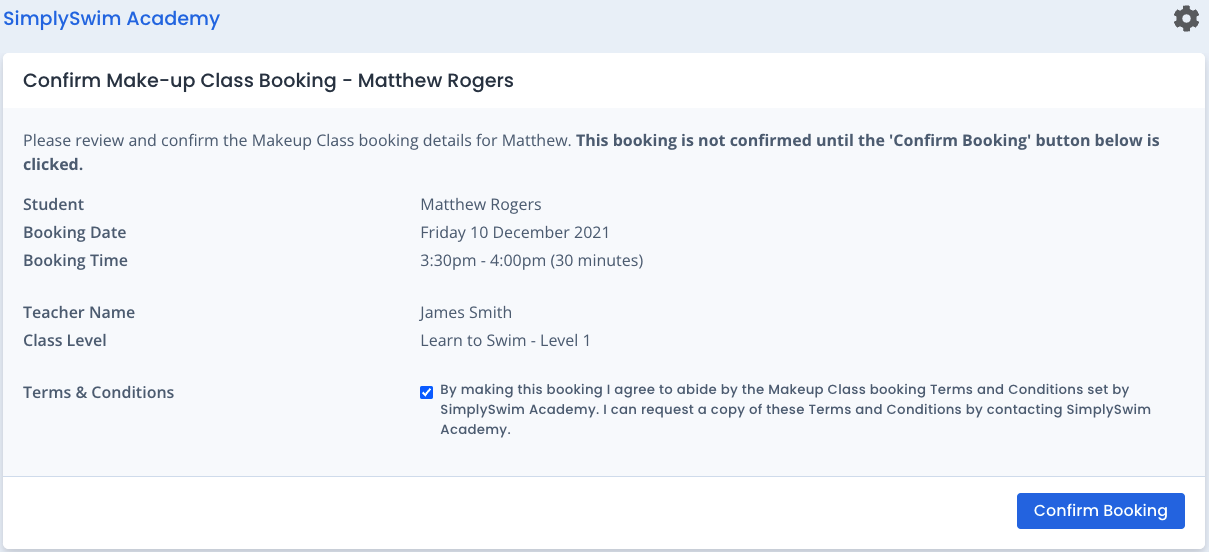Uncheck the Terms & Conditions checkbox
The width and height of the screenshot is (1209, 552).
coord(427,392)
